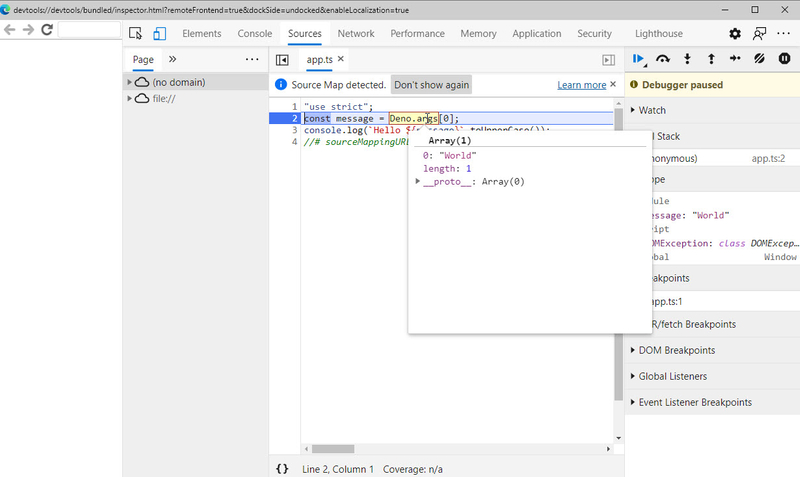Viewport: 800px width, 477px height.
Task: Toggle device emulation mode
Action: tap(159, 33)
